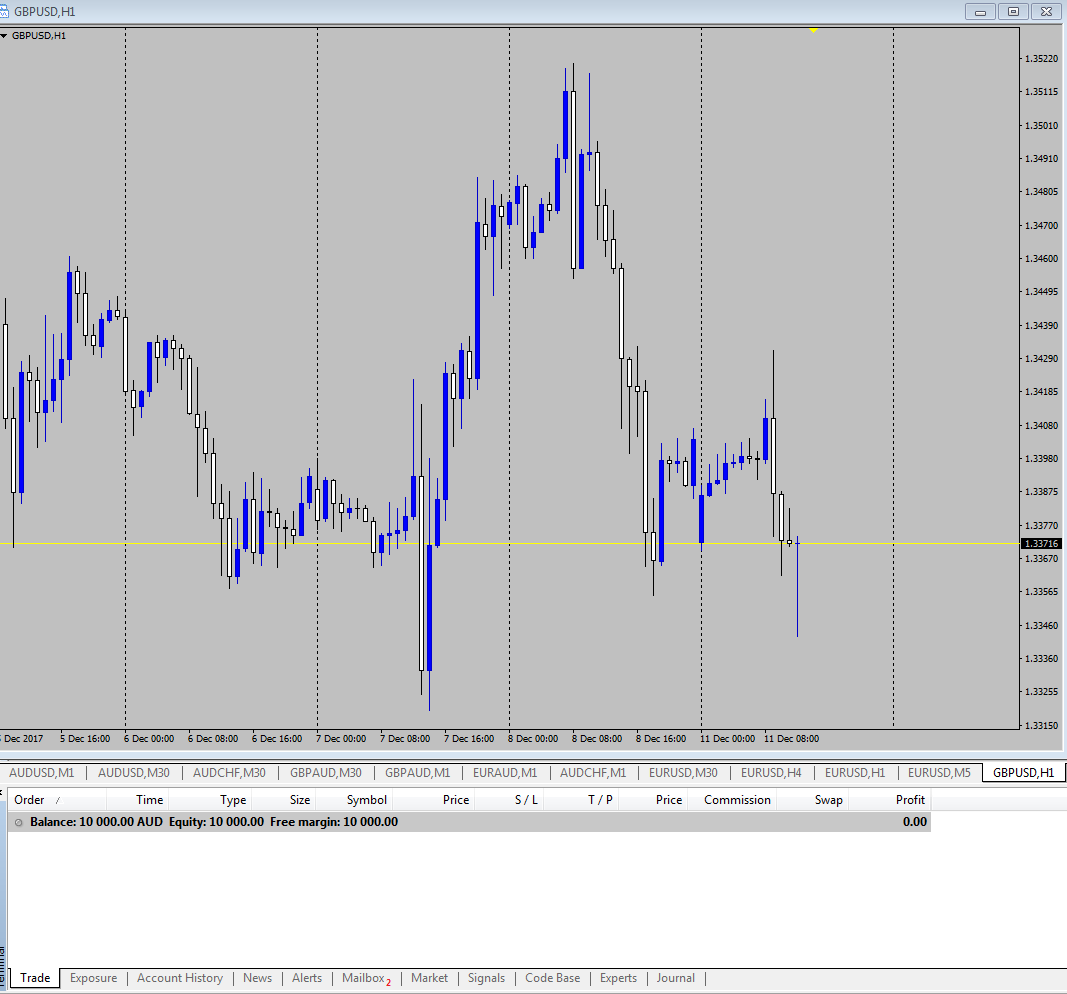Click the 8 Dec 00:00 time axis label
This screenshot has width=1067, height=994.
(x=533, y=739)
